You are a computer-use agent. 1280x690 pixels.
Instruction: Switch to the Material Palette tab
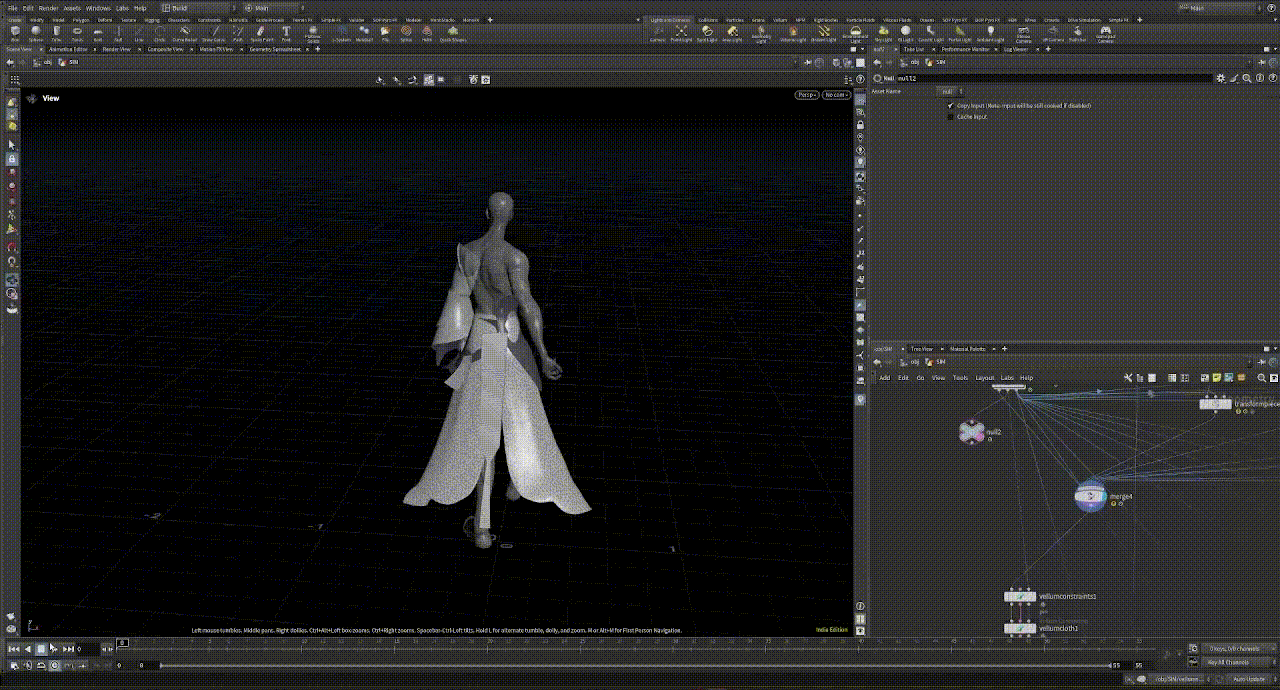(967, 349)
